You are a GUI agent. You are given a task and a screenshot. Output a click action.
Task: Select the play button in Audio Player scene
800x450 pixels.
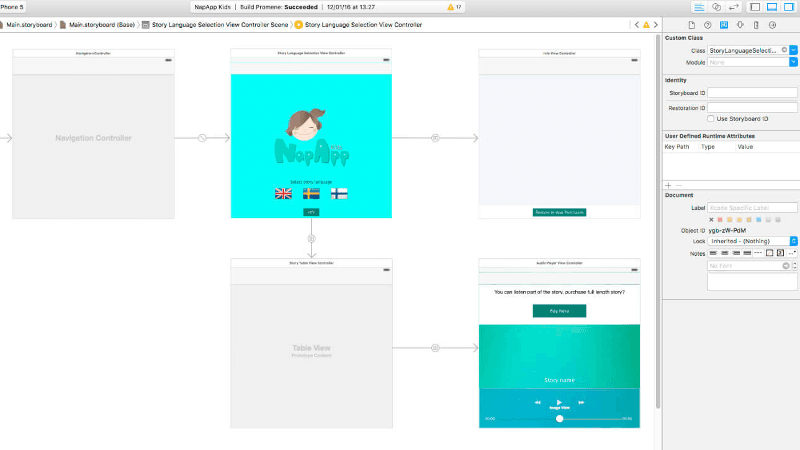559,402
